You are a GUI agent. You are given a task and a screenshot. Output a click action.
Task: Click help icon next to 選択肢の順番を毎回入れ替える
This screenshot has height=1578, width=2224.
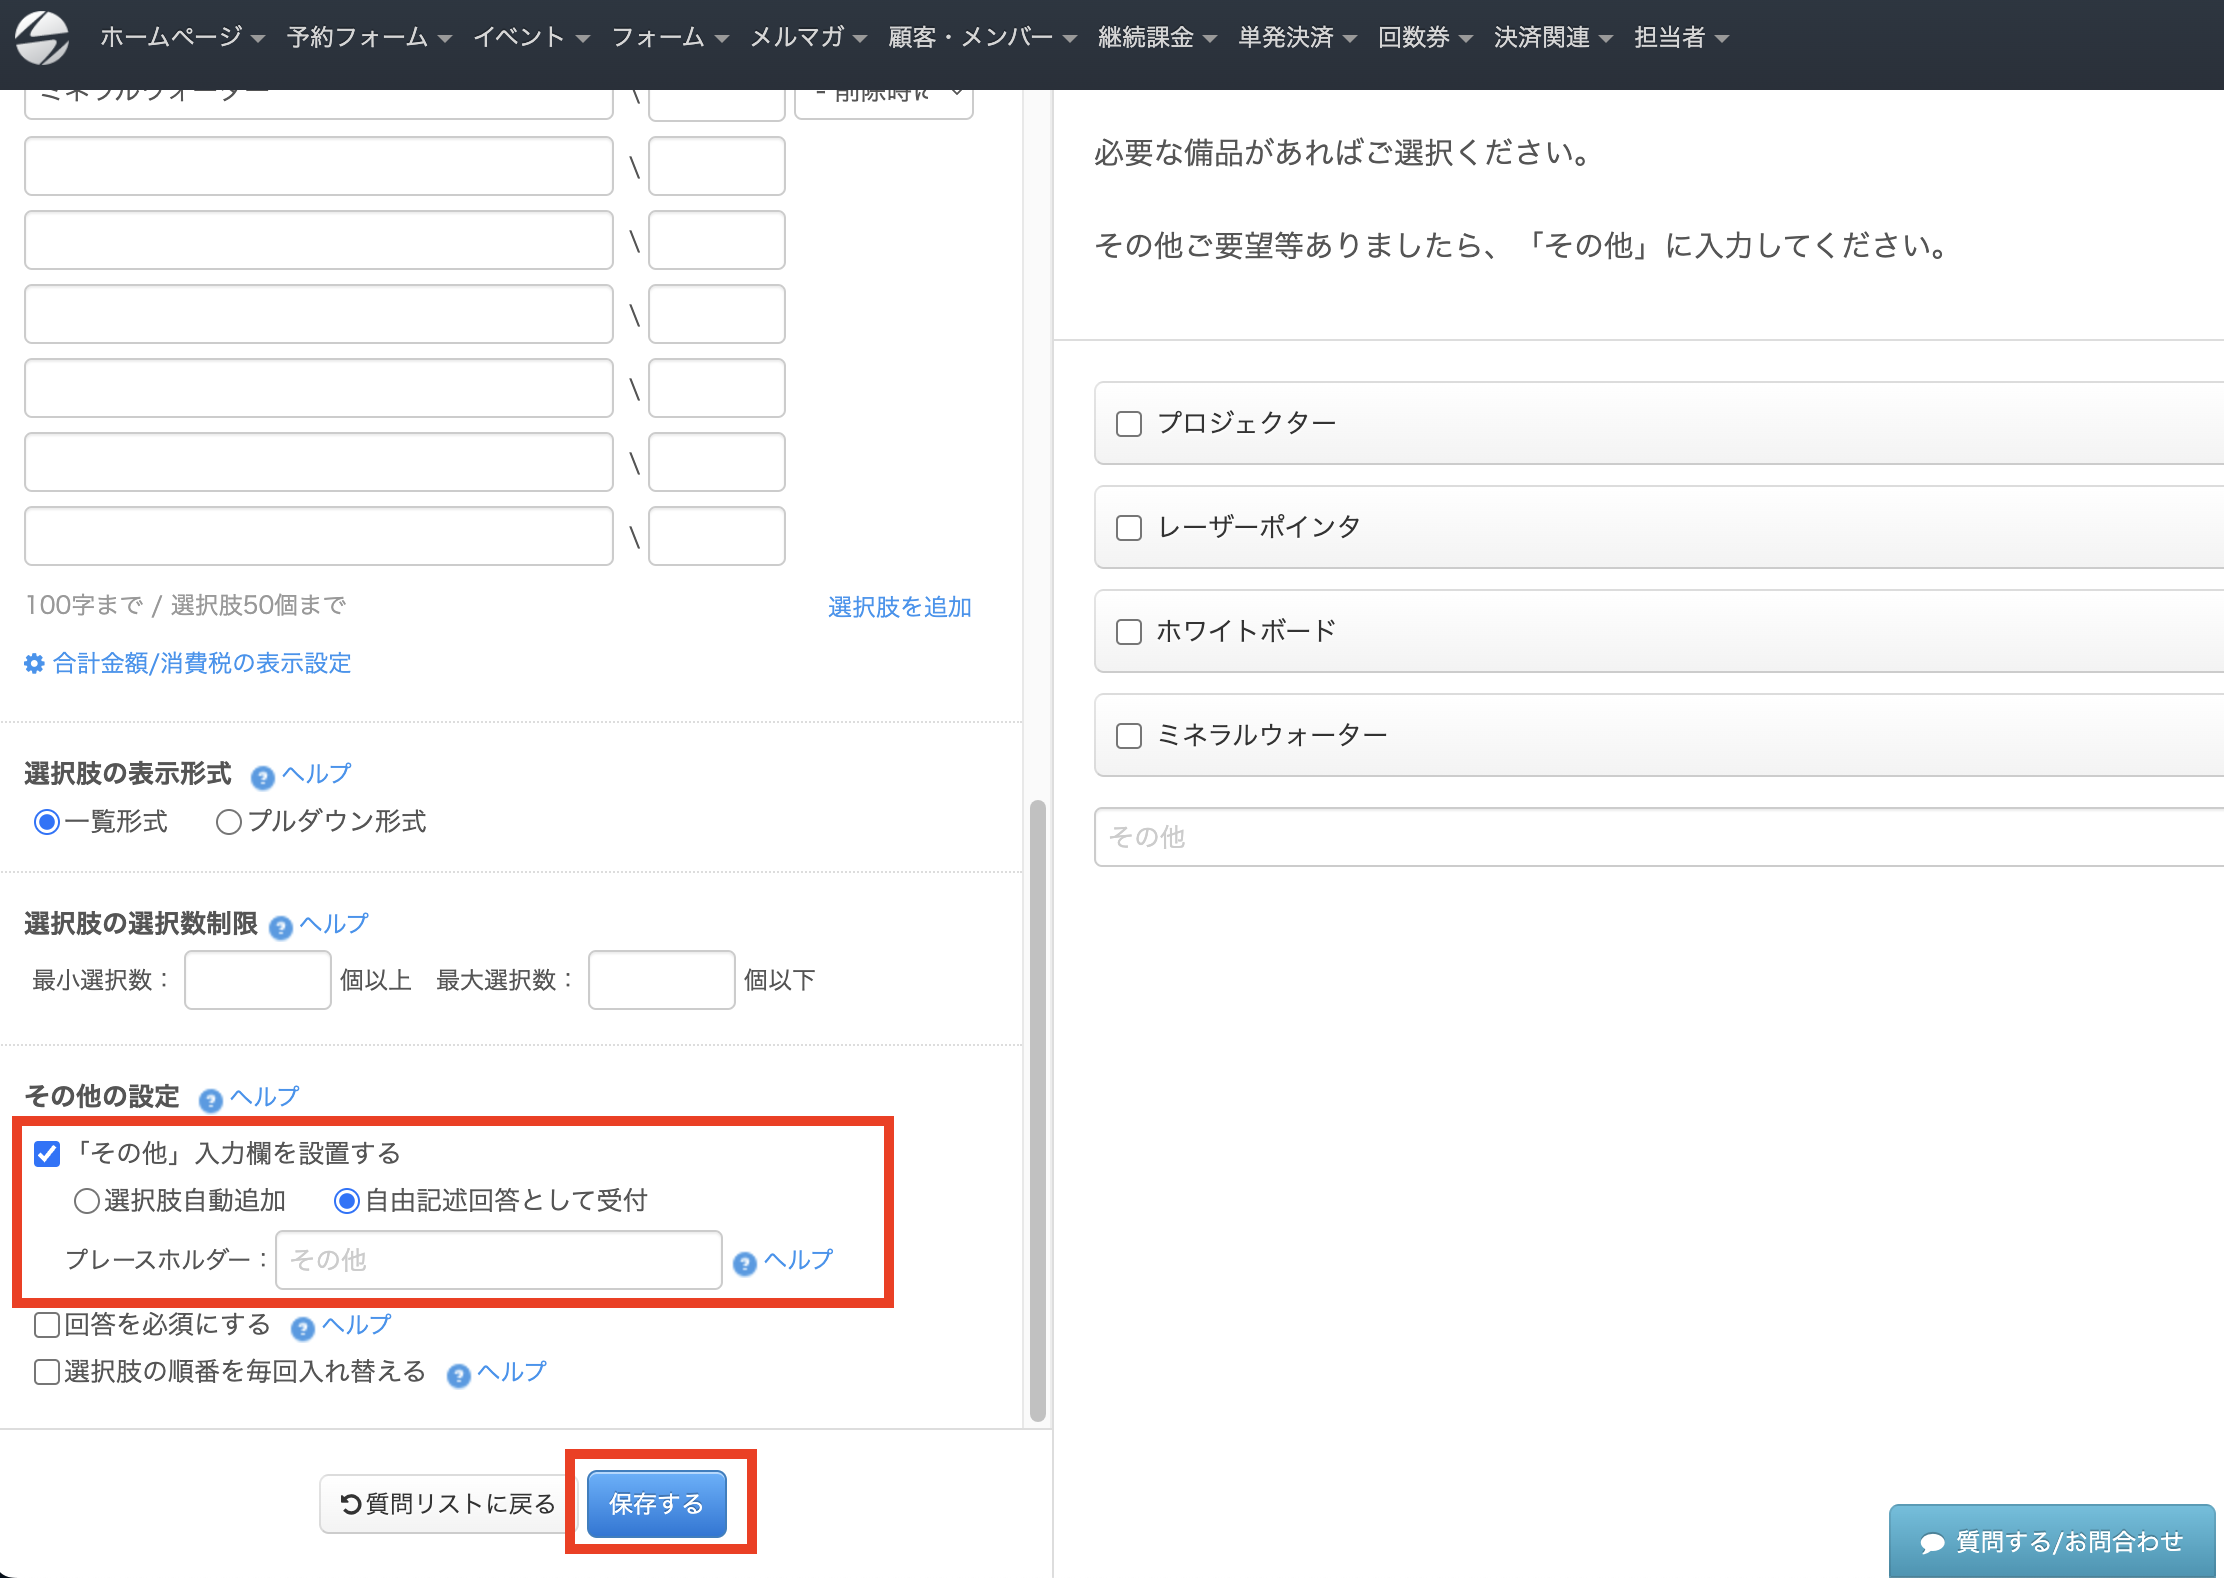(459, 1375)
